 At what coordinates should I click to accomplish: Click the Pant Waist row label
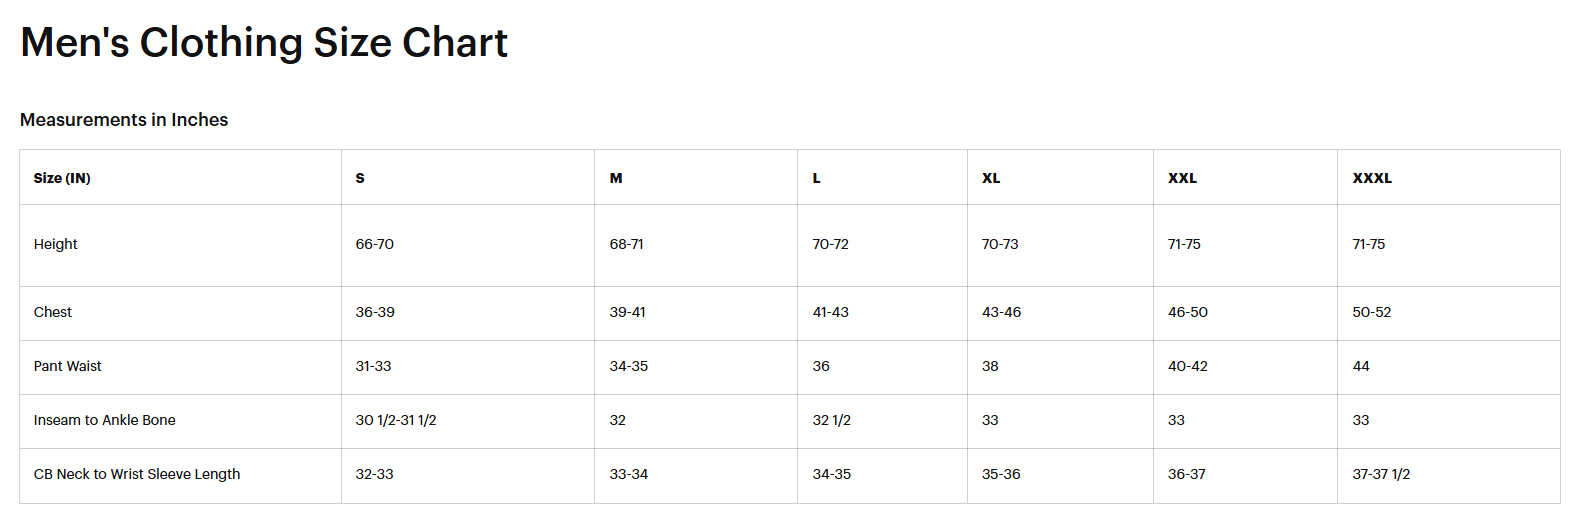pos(68,366)
